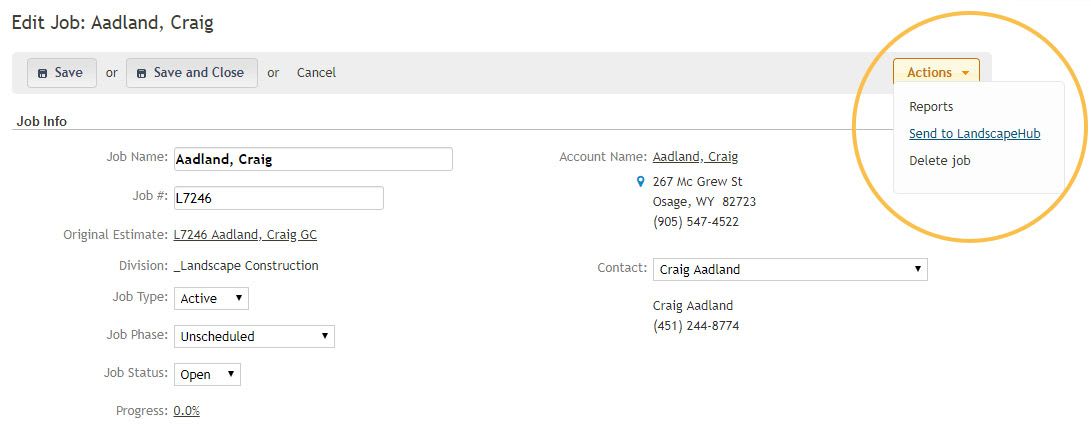Screen dimensions: 1091x433
Task: Click the Osage, WY 82723 text
Action: coord(704,202)
